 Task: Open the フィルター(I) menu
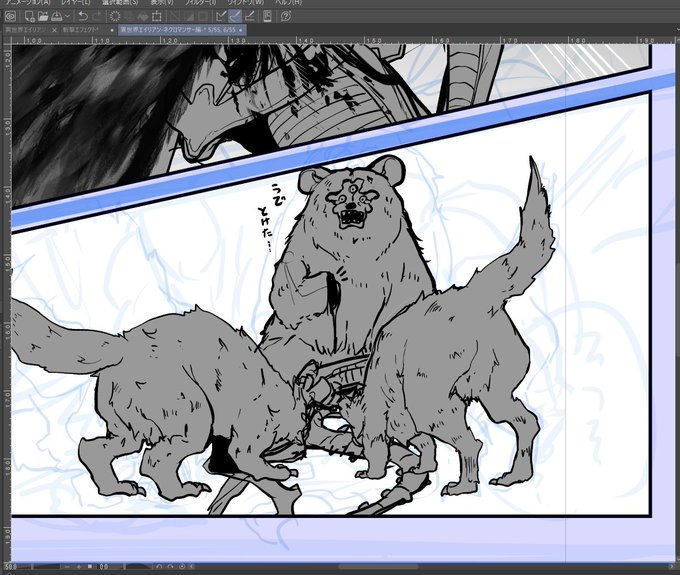(x=200, y=2)
